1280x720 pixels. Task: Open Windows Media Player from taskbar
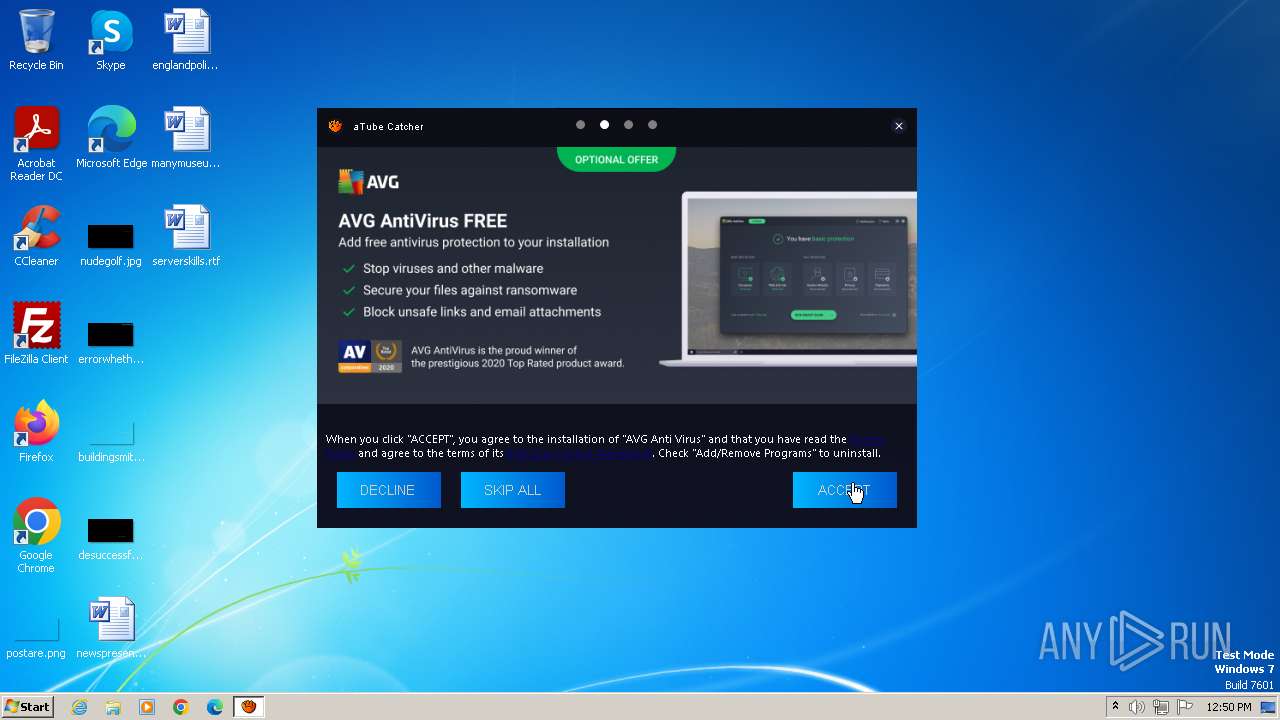(x=147, y=707)
